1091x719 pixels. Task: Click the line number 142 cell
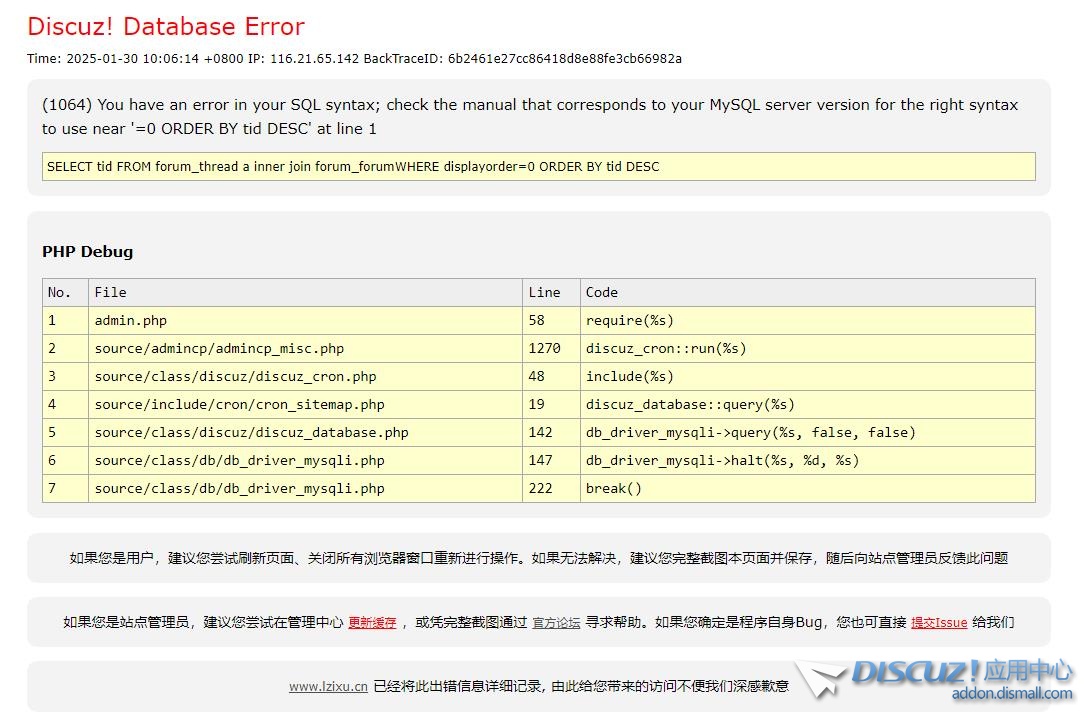click(x=551, y=432)
